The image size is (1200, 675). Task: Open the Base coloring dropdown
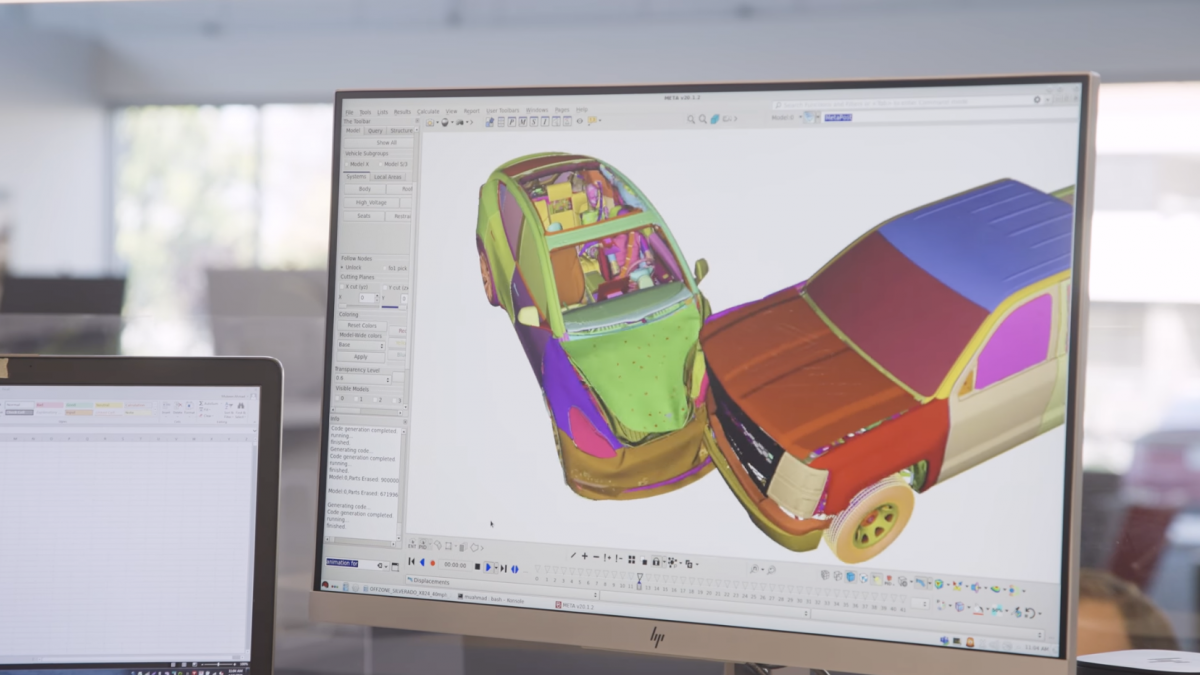[x=361, y=345]
